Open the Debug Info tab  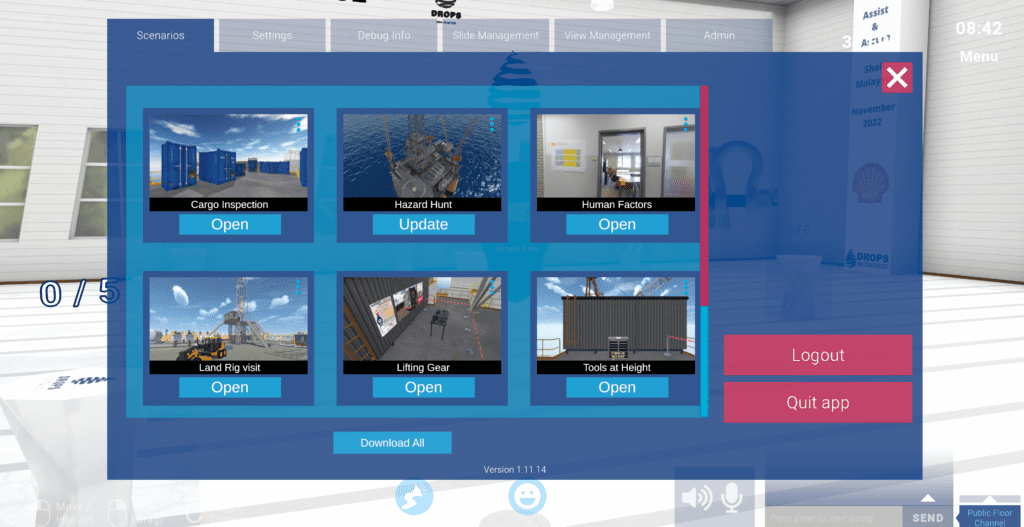click(x=384, y=35)
